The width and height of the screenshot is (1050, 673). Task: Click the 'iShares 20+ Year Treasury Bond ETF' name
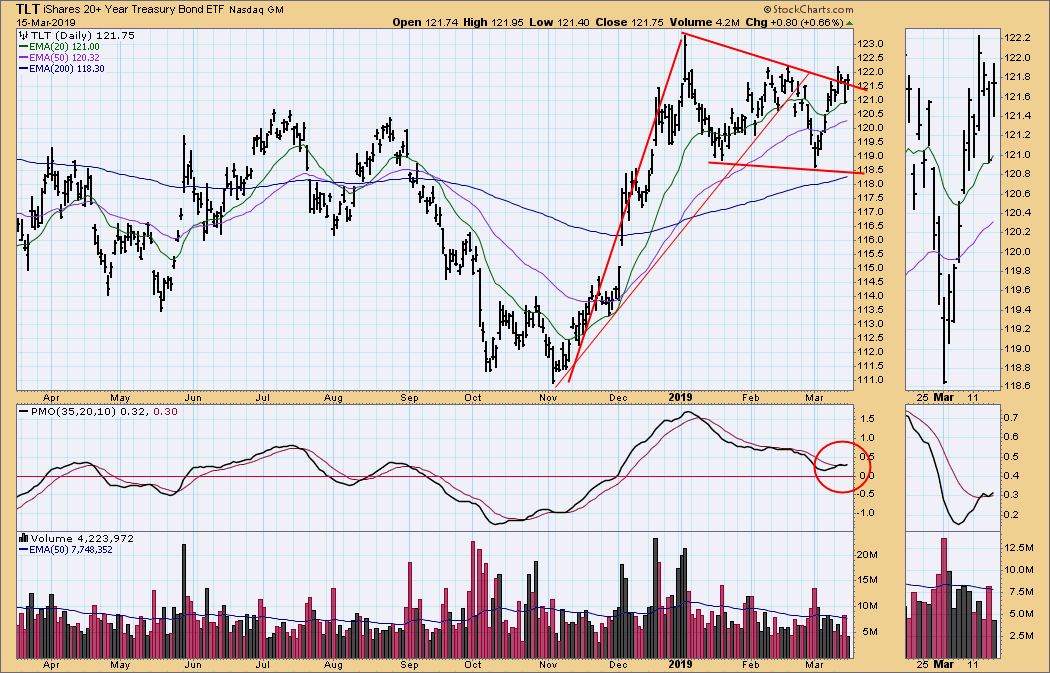135,10
